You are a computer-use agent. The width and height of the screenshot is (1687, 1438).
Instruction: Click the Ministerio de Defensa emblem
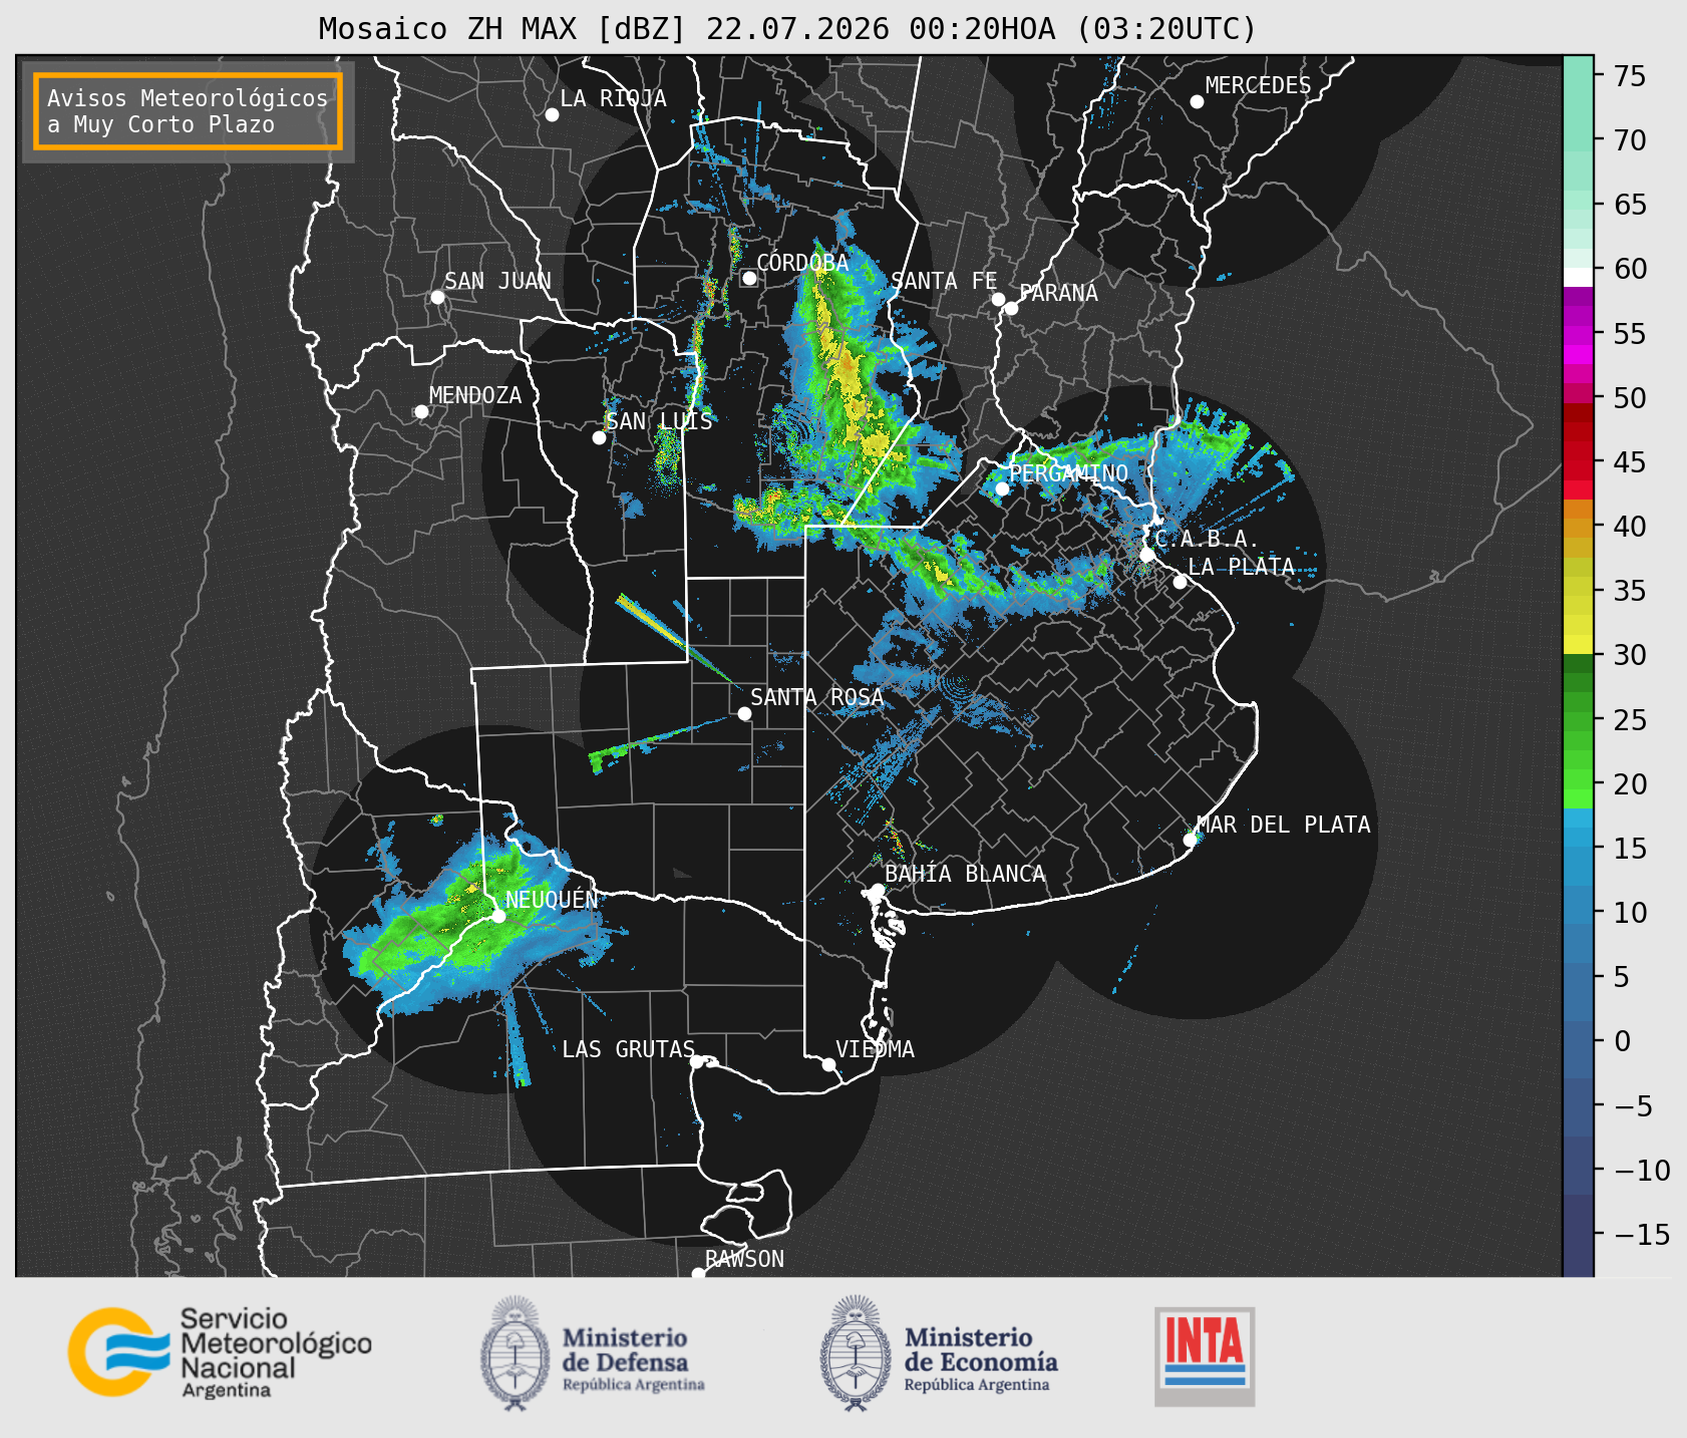coord(514,1354)
